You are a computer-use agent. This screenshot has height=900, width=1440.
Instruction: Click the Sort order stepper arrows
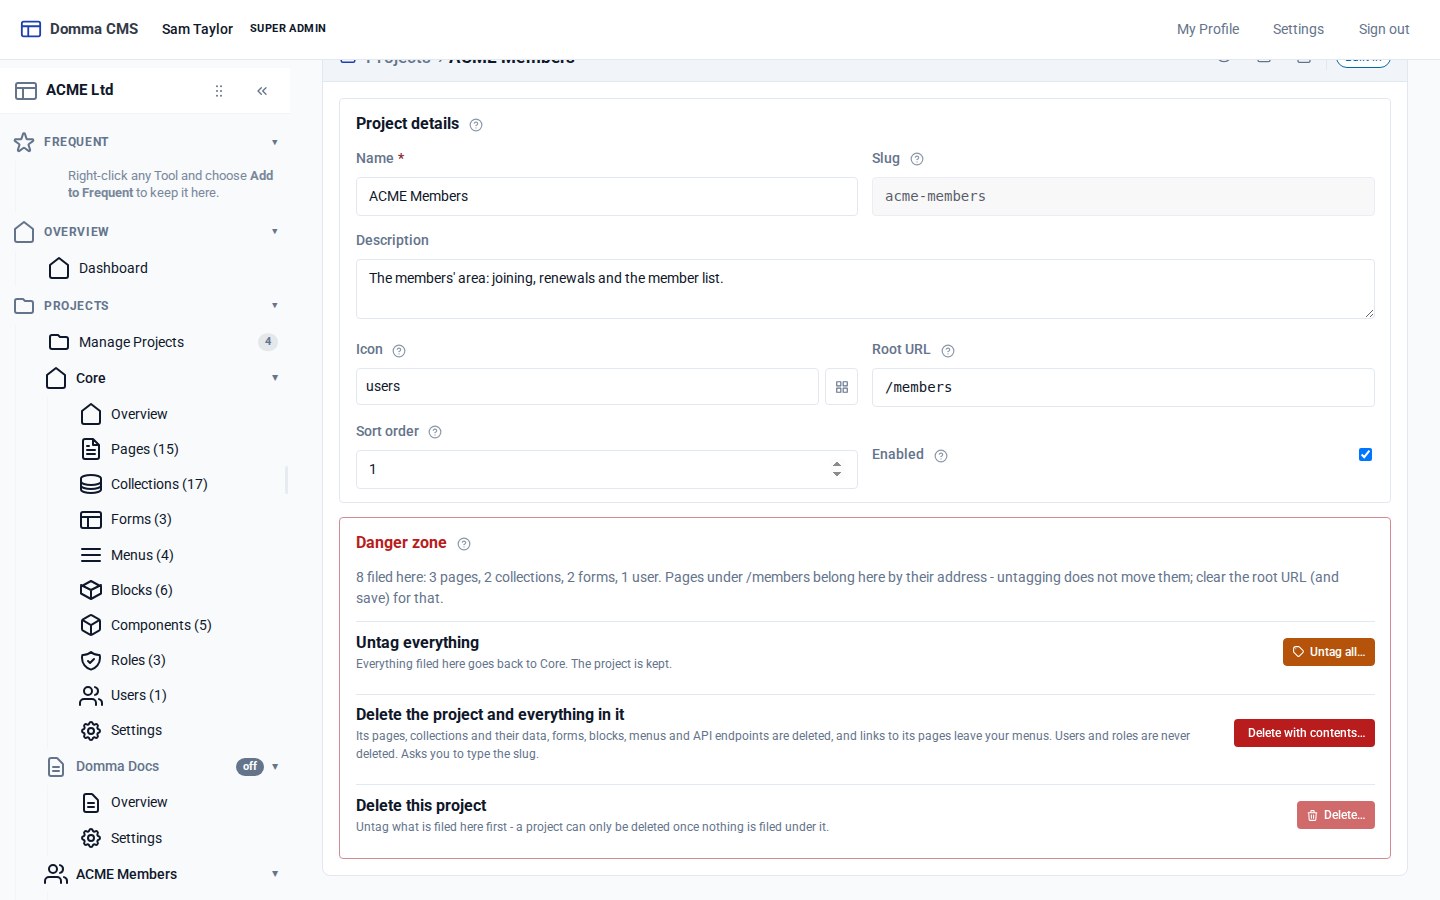[x=837, y=469]
